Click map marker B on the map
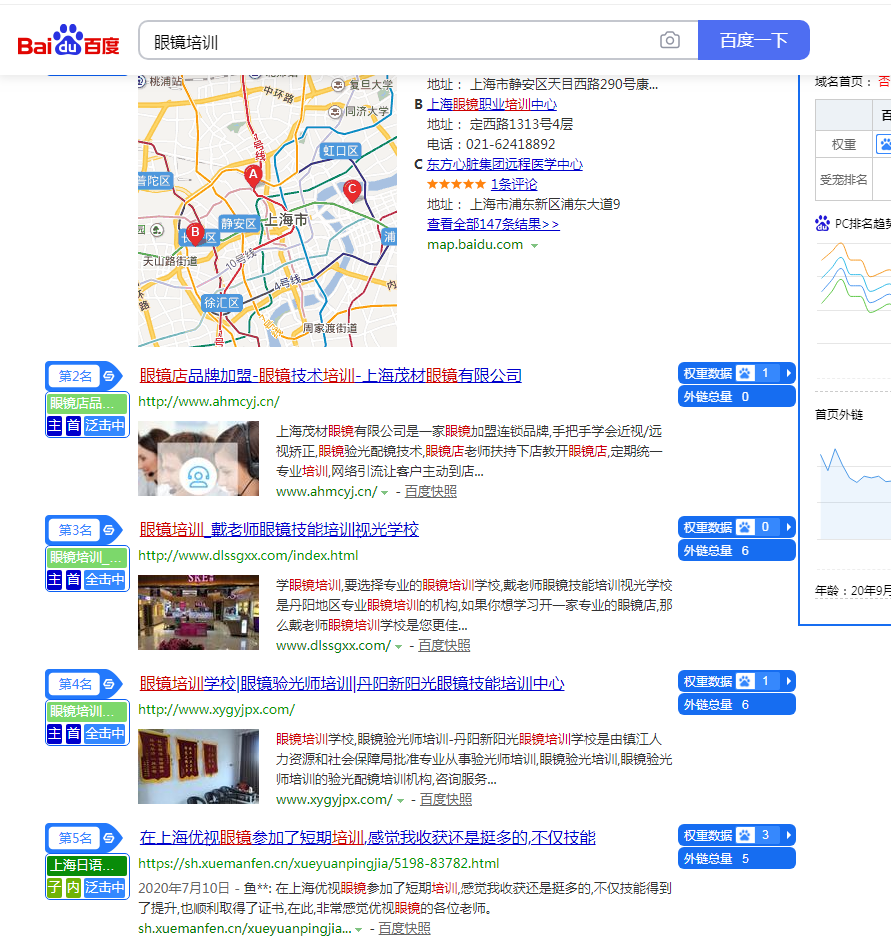This screenshot has height=939, width=891. coord(195,233)
